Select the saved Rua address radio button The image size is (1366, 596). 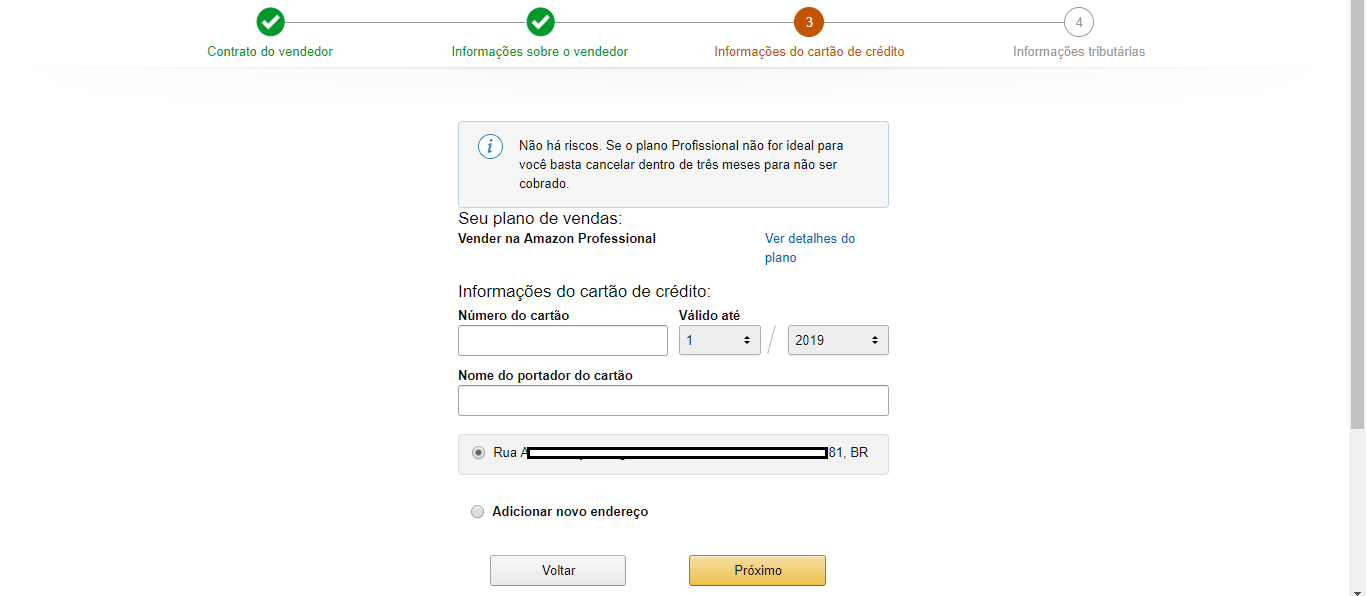point(478,452)
